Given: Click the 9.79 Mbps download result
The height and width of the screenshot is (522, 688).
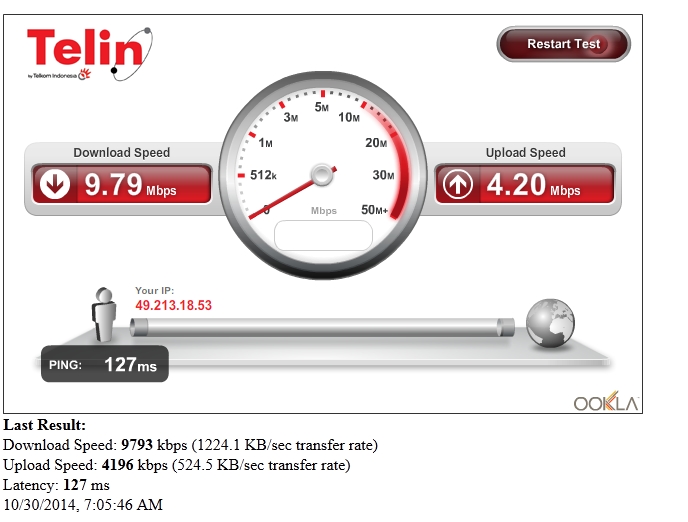Looking at the screenshot, I should click(x=130, y=184).
